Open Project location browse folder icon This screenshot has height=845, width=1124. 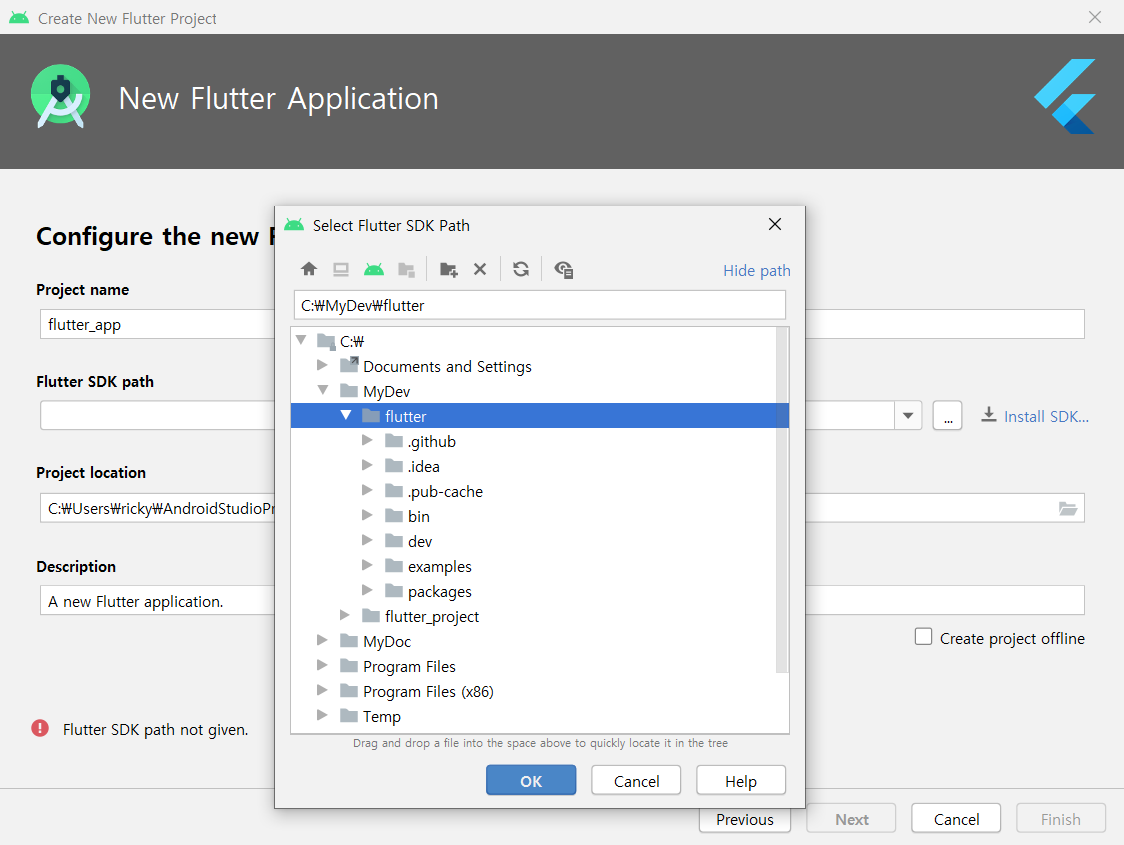click(x=1067, y=508)
